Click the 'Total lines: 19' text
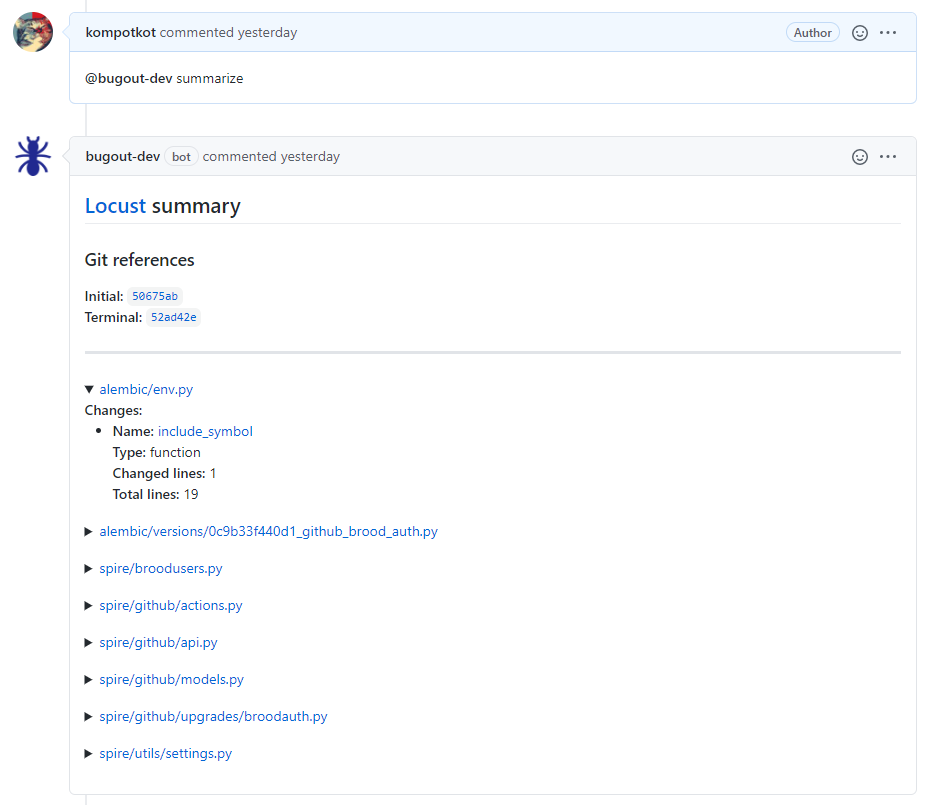The height and width of the screenshot is (805, 933). coord(155,494)
